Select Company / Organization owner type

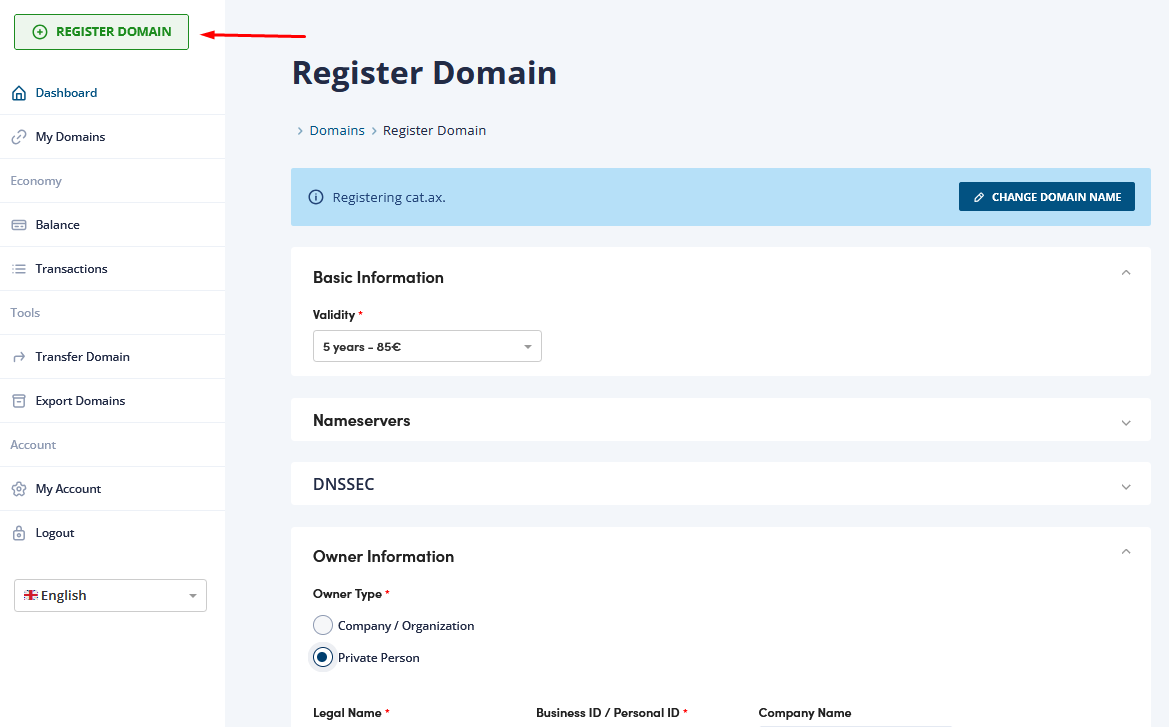(323, 626)
